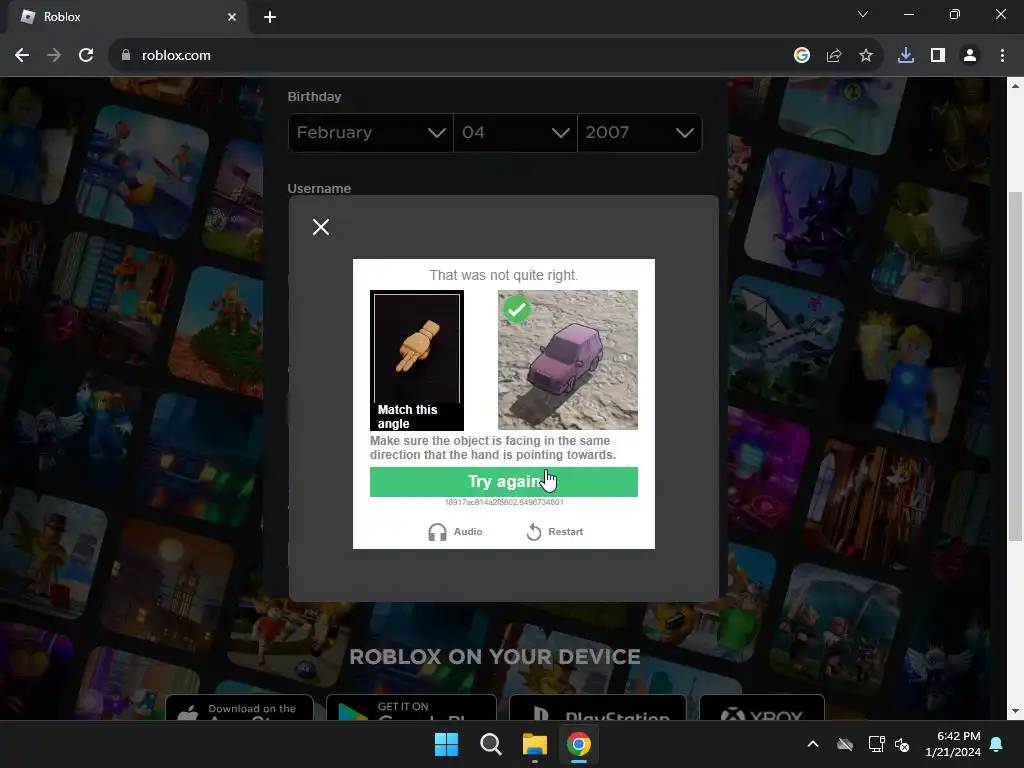The height and width of the screenshot is (768, 1024).
Task: Click the Xbox badge
Action: [x=762, y=709]
